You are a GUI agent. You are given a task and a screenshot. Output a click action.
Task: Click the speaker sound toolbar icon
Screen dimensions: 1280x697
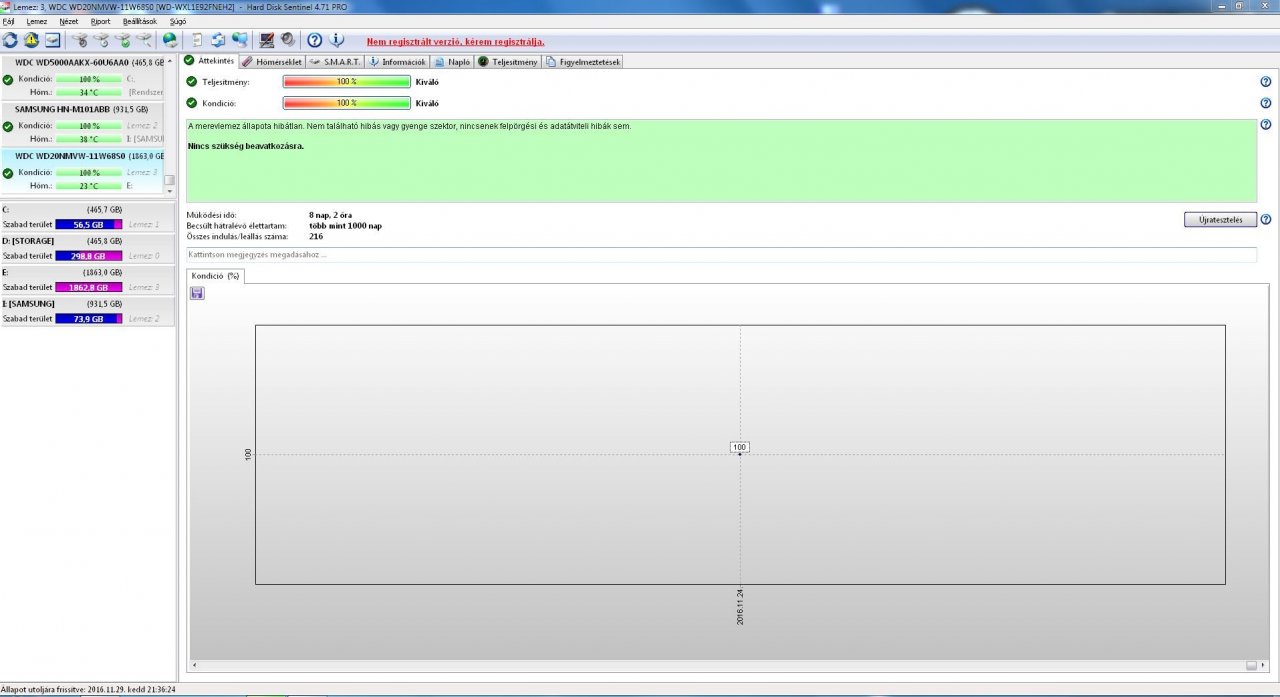pos(288,40)
